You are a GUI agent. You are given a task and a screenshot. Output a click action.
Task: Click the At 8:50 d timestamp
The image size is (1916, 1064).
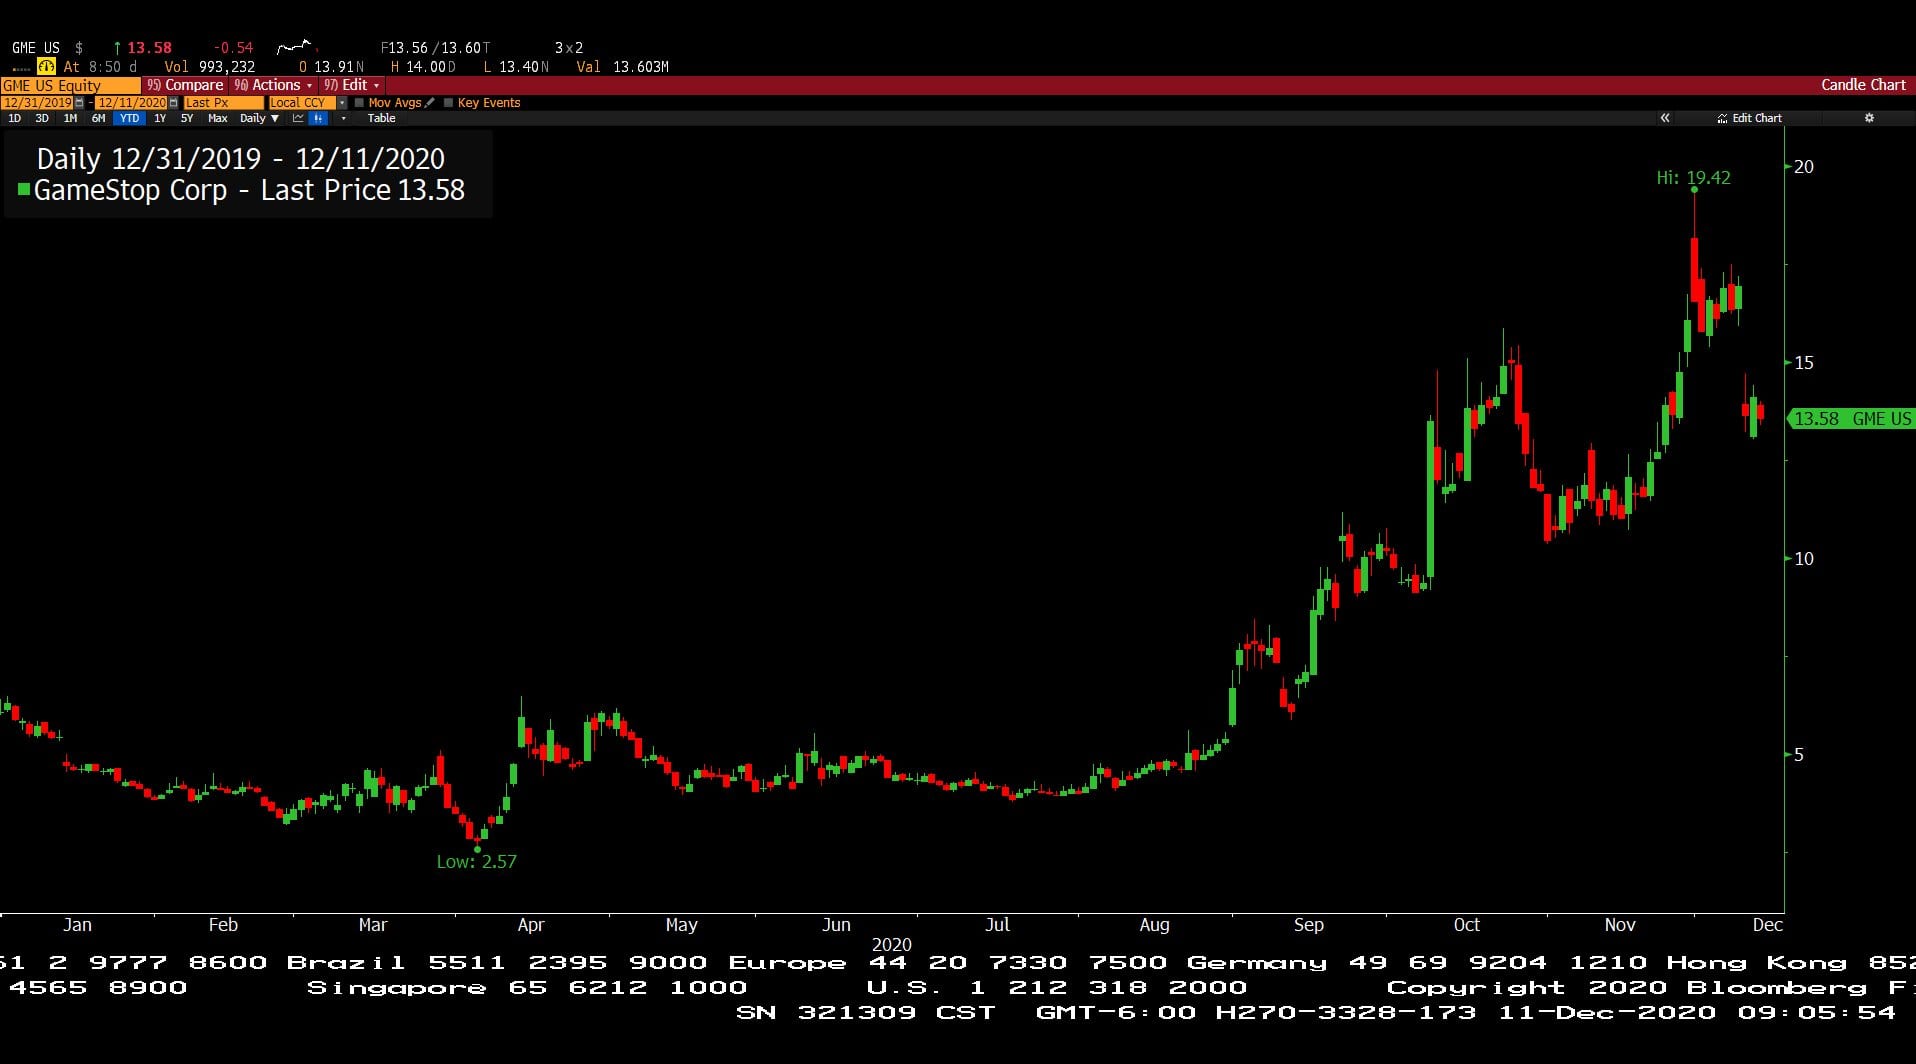pyautogui.click(x=101, y=67)
